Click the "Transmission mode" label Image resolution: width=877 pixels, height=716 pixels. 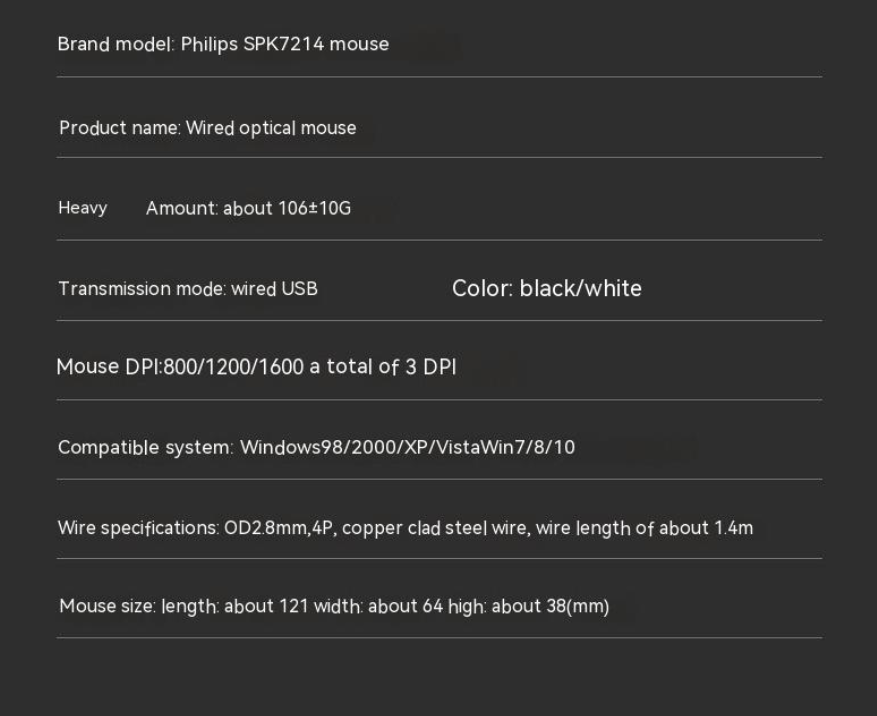pyautogui.click(x=141, y=289)
